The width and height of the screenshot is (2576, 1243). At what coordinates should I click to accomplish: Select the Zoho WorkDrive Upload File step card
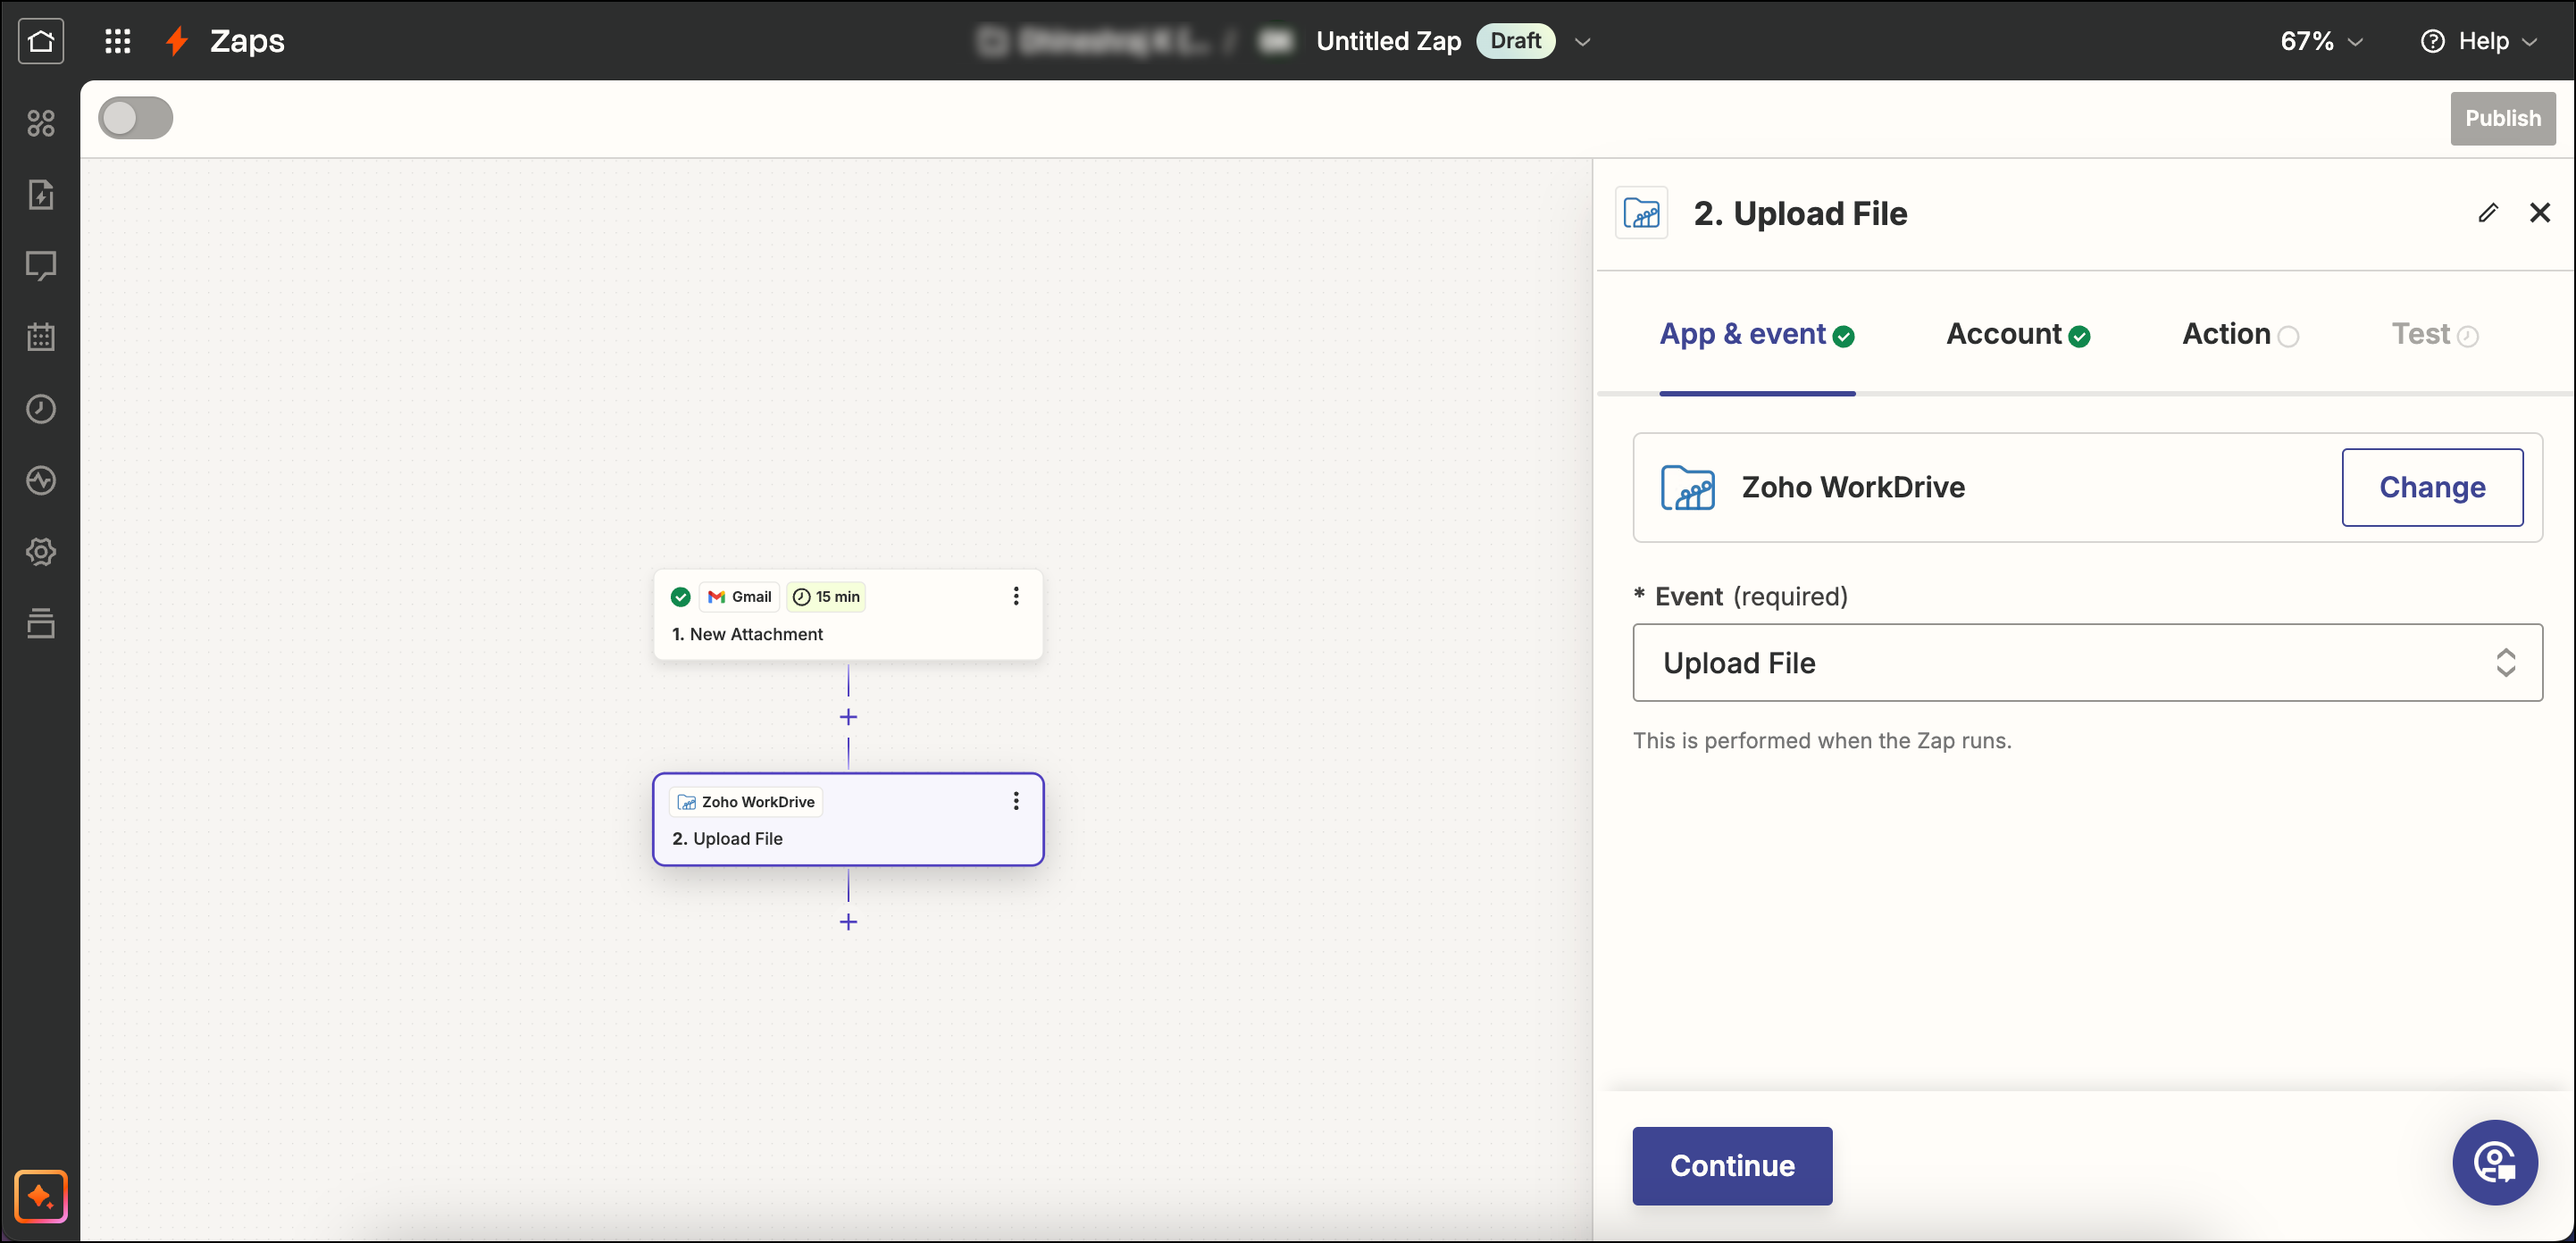coord(848,819)
